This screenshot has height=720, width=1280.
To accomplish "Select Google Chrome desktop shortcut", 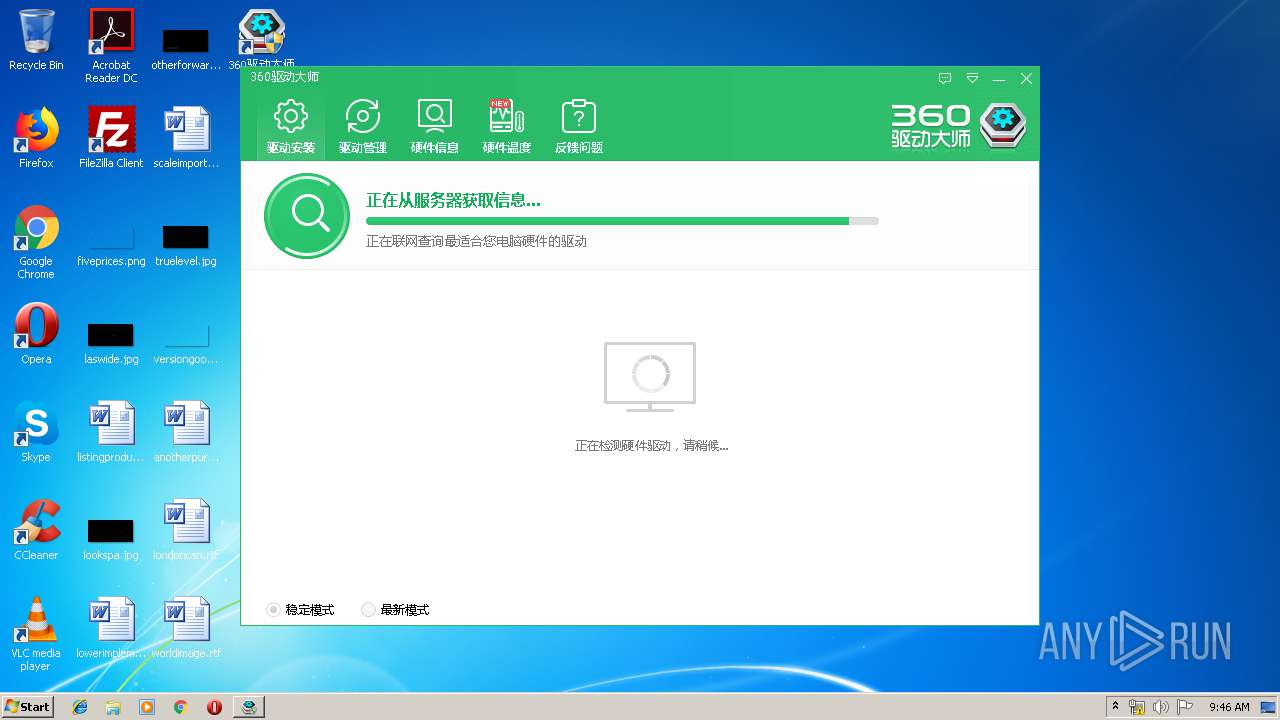I will click(36, 242).
